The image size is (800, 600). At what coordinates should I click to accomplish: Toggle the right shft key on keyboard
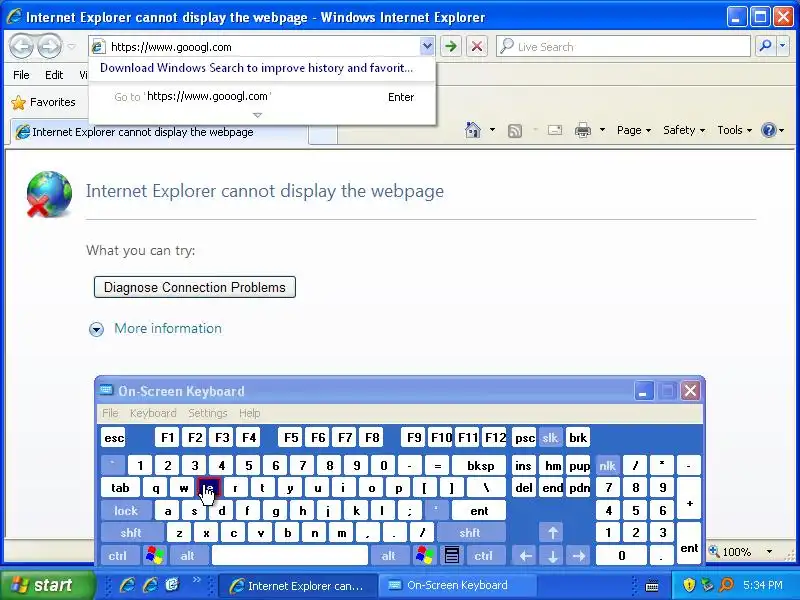[x=470, y=533]
